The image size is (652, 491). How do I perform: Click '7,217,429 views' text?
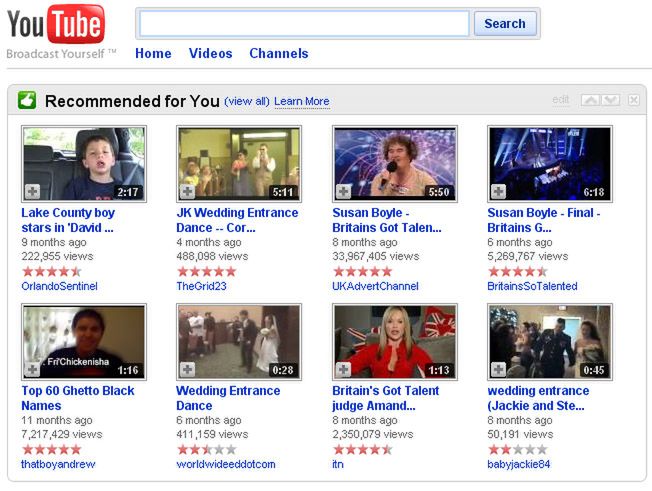point(62,434)
